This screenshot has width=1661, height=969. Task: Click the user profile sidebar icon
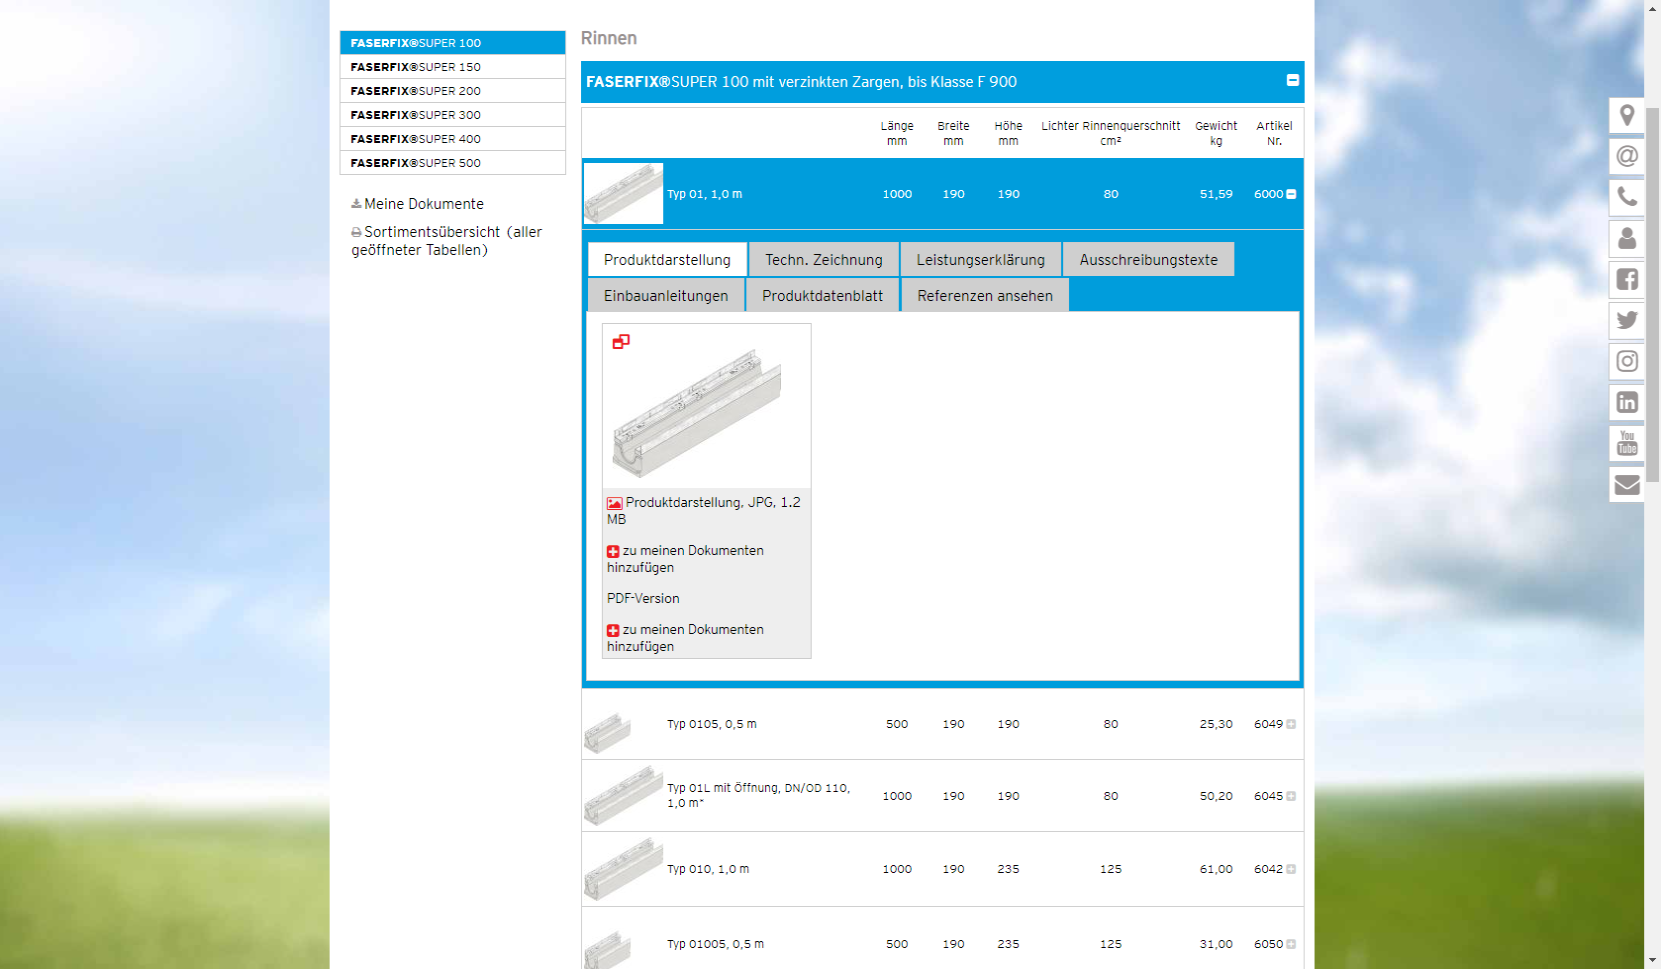[1626, 238]
